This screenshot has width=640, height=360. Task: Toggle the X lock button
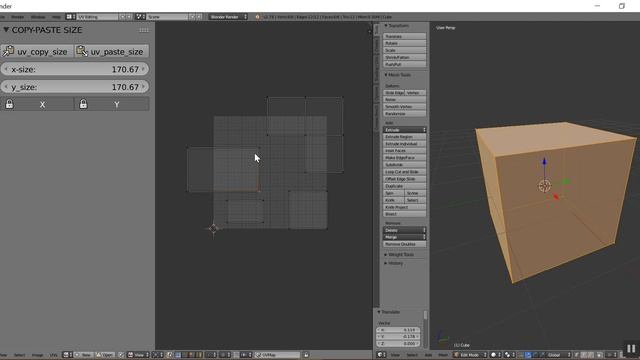[37, 104]
